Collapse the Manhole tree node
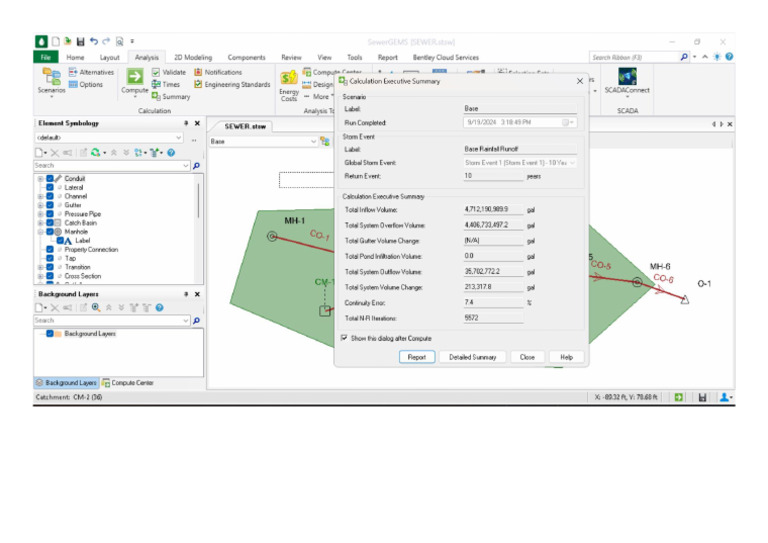768x543 pixels. pyautogui.click(x=41, y=232)
